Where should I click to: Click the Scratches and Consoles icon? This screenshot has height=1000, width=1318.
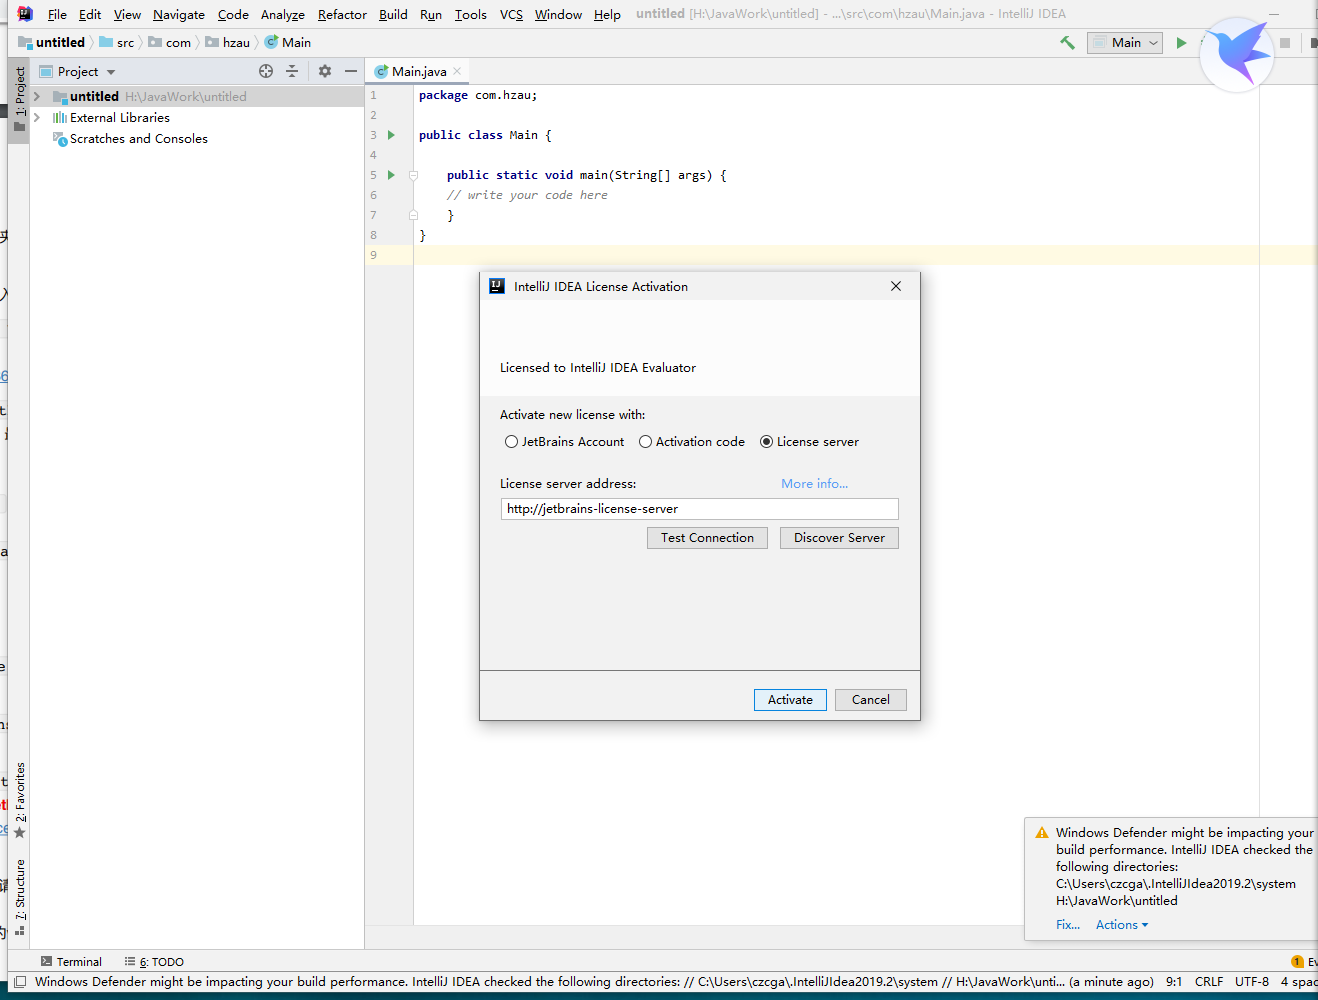pyautogui.click(x=59, y=139)
